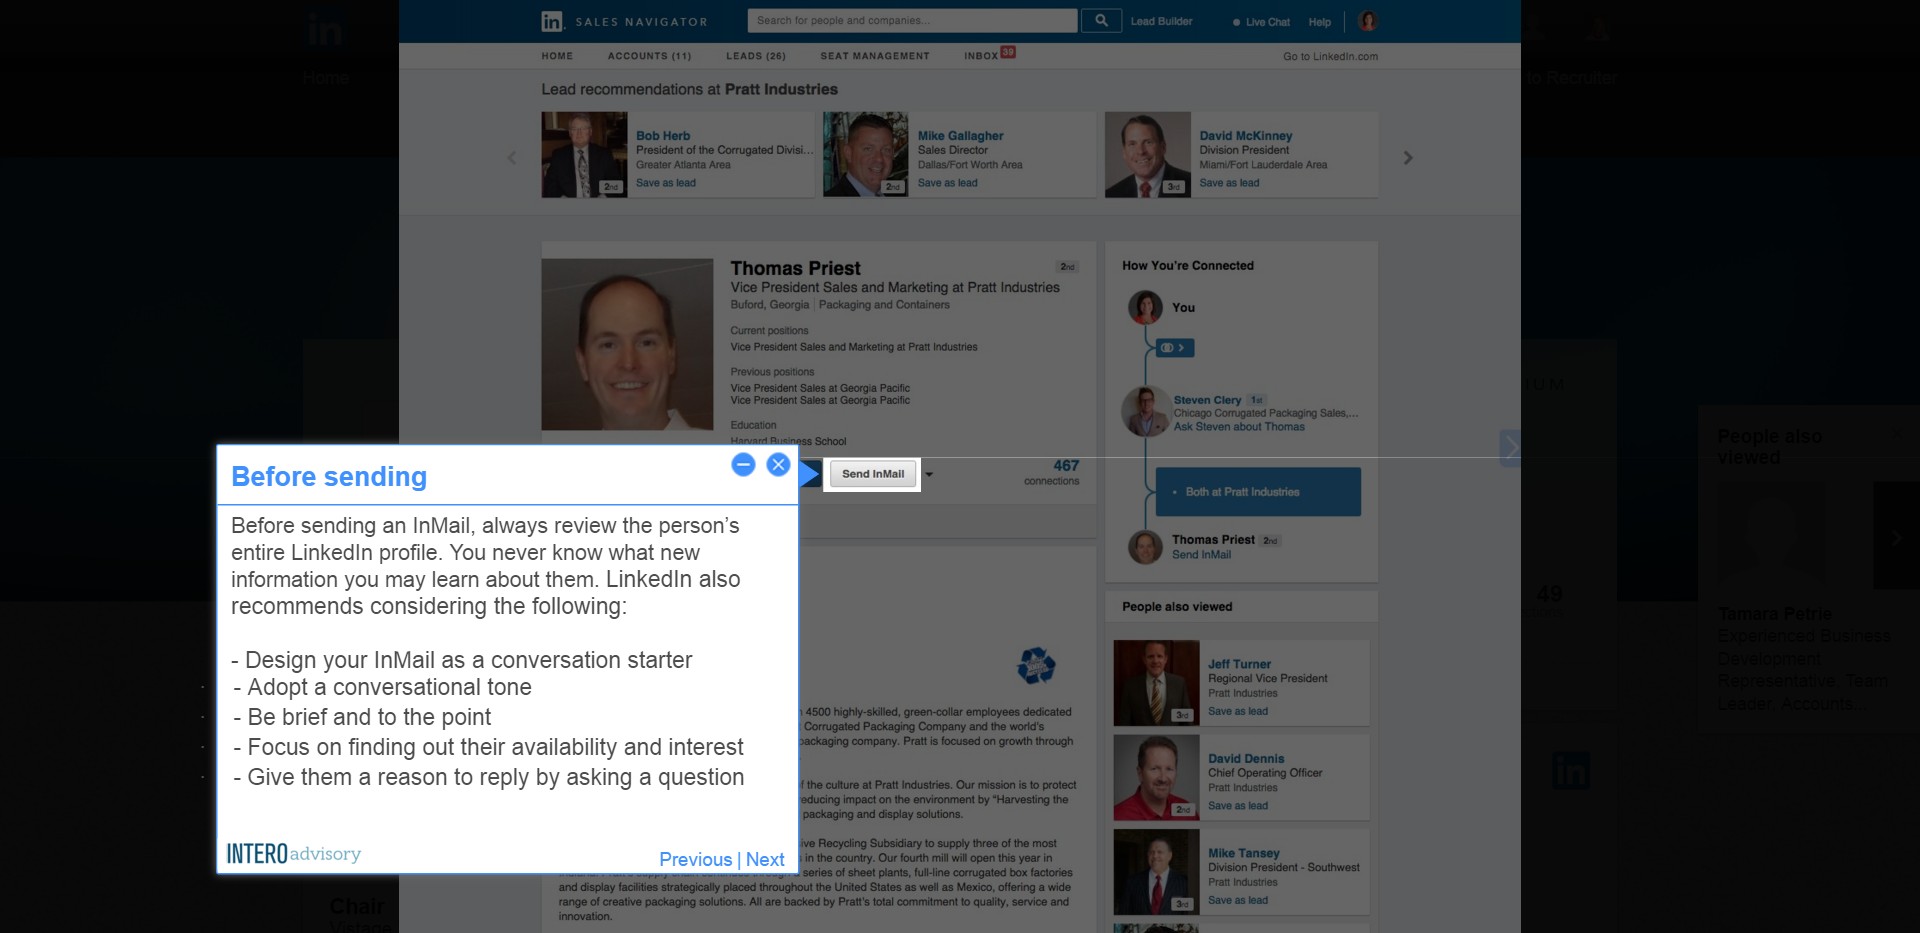Open the Leads (26) tab

point(756,56)
